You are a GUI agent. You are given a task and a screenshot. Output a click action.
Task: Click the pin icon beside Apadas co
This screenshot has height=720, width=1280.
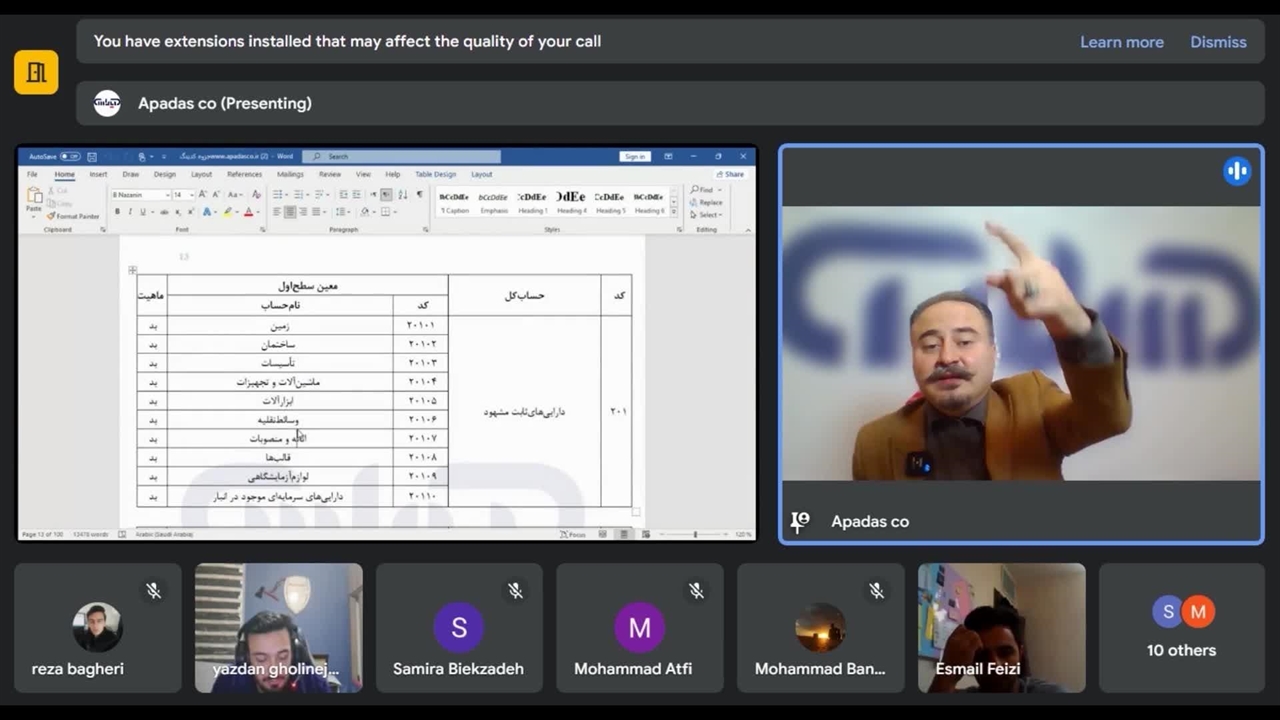(800, 521)
